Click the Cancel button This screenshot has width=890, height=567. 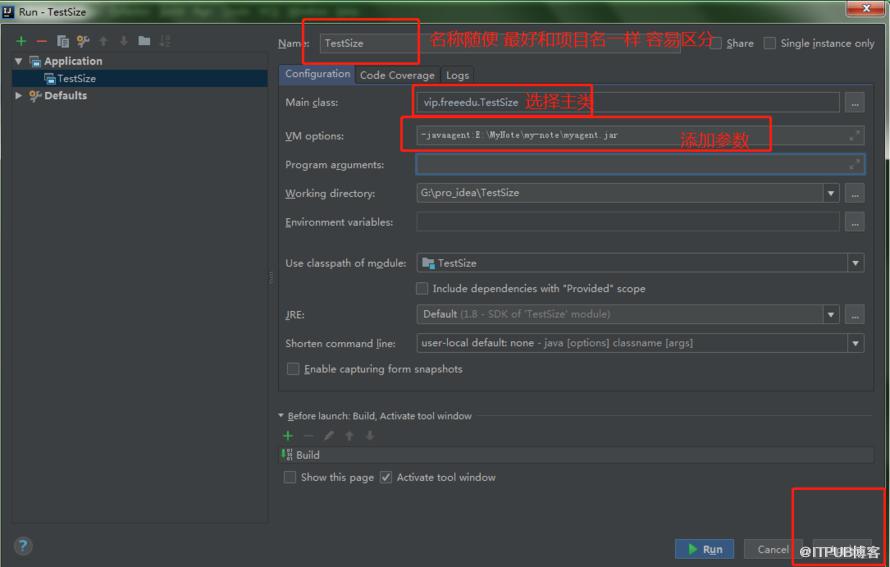click(773, 549)
